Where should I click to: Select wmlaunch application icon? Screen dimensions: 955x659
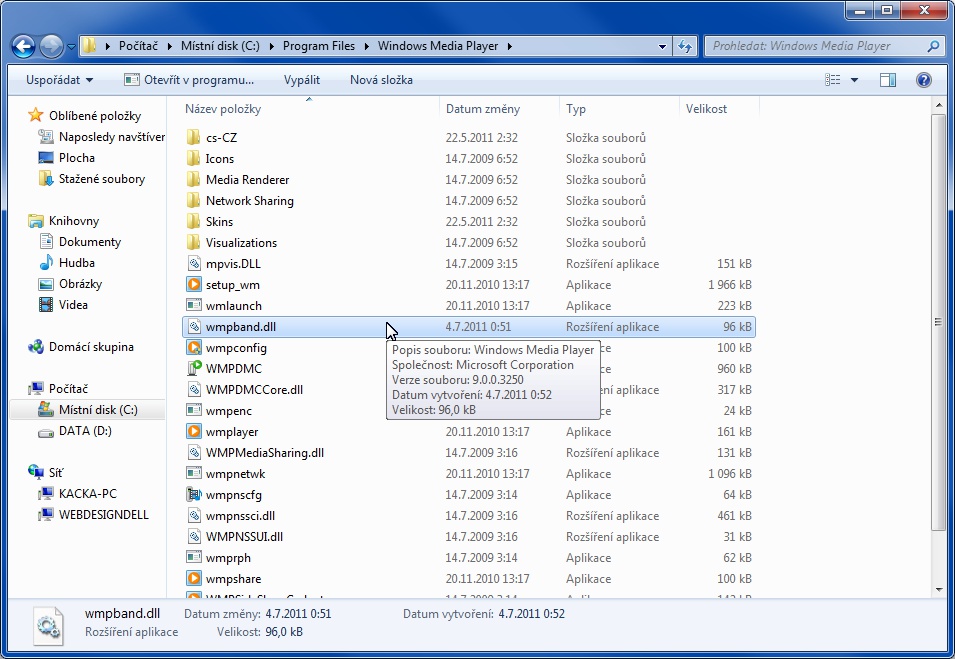tap(194, 306)
